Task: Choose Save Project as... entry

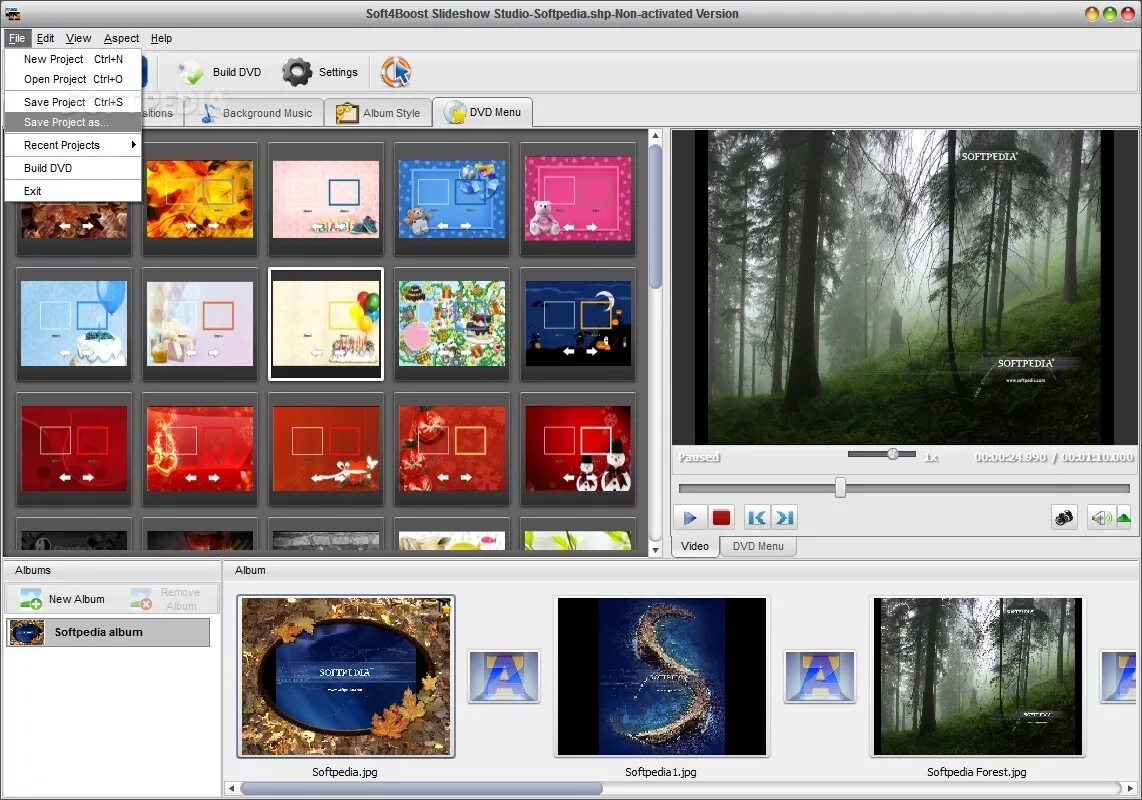Action: pos(73,122)
